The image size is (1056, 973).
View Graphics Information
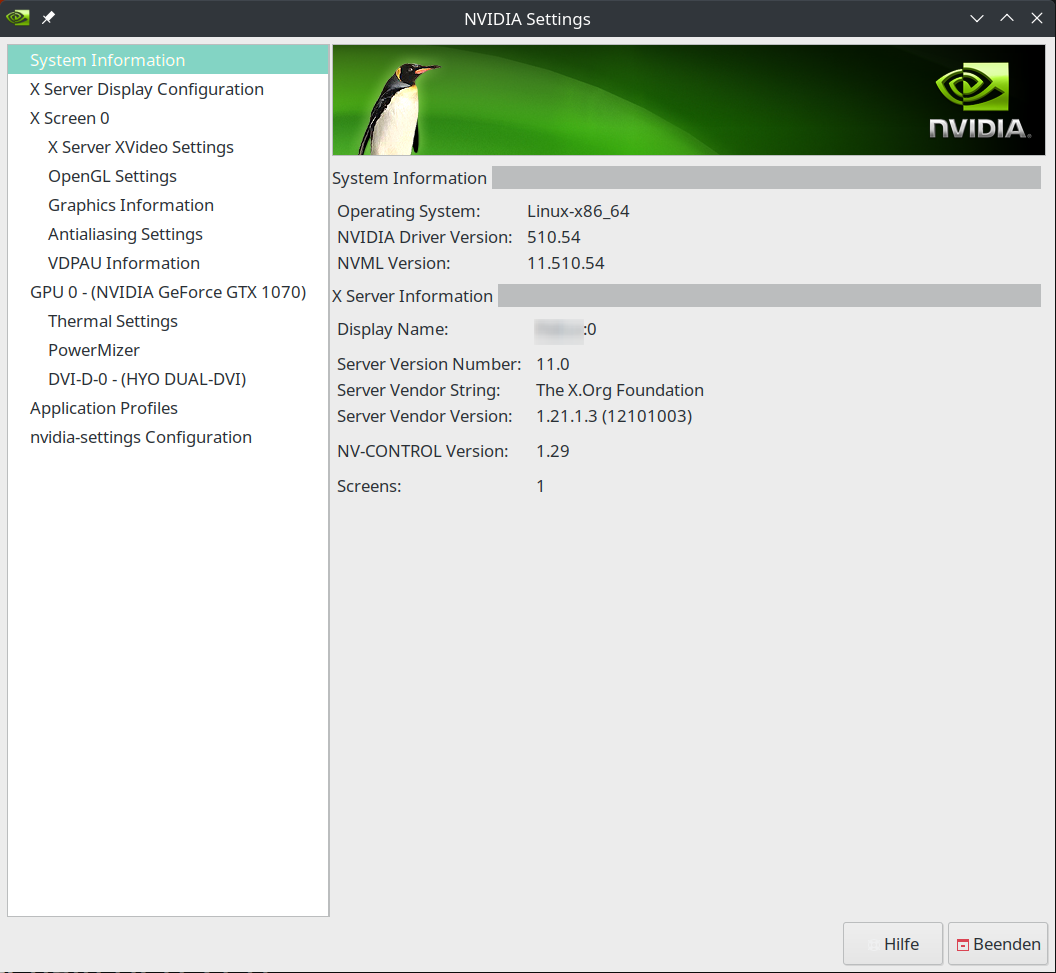pos(130,204)
